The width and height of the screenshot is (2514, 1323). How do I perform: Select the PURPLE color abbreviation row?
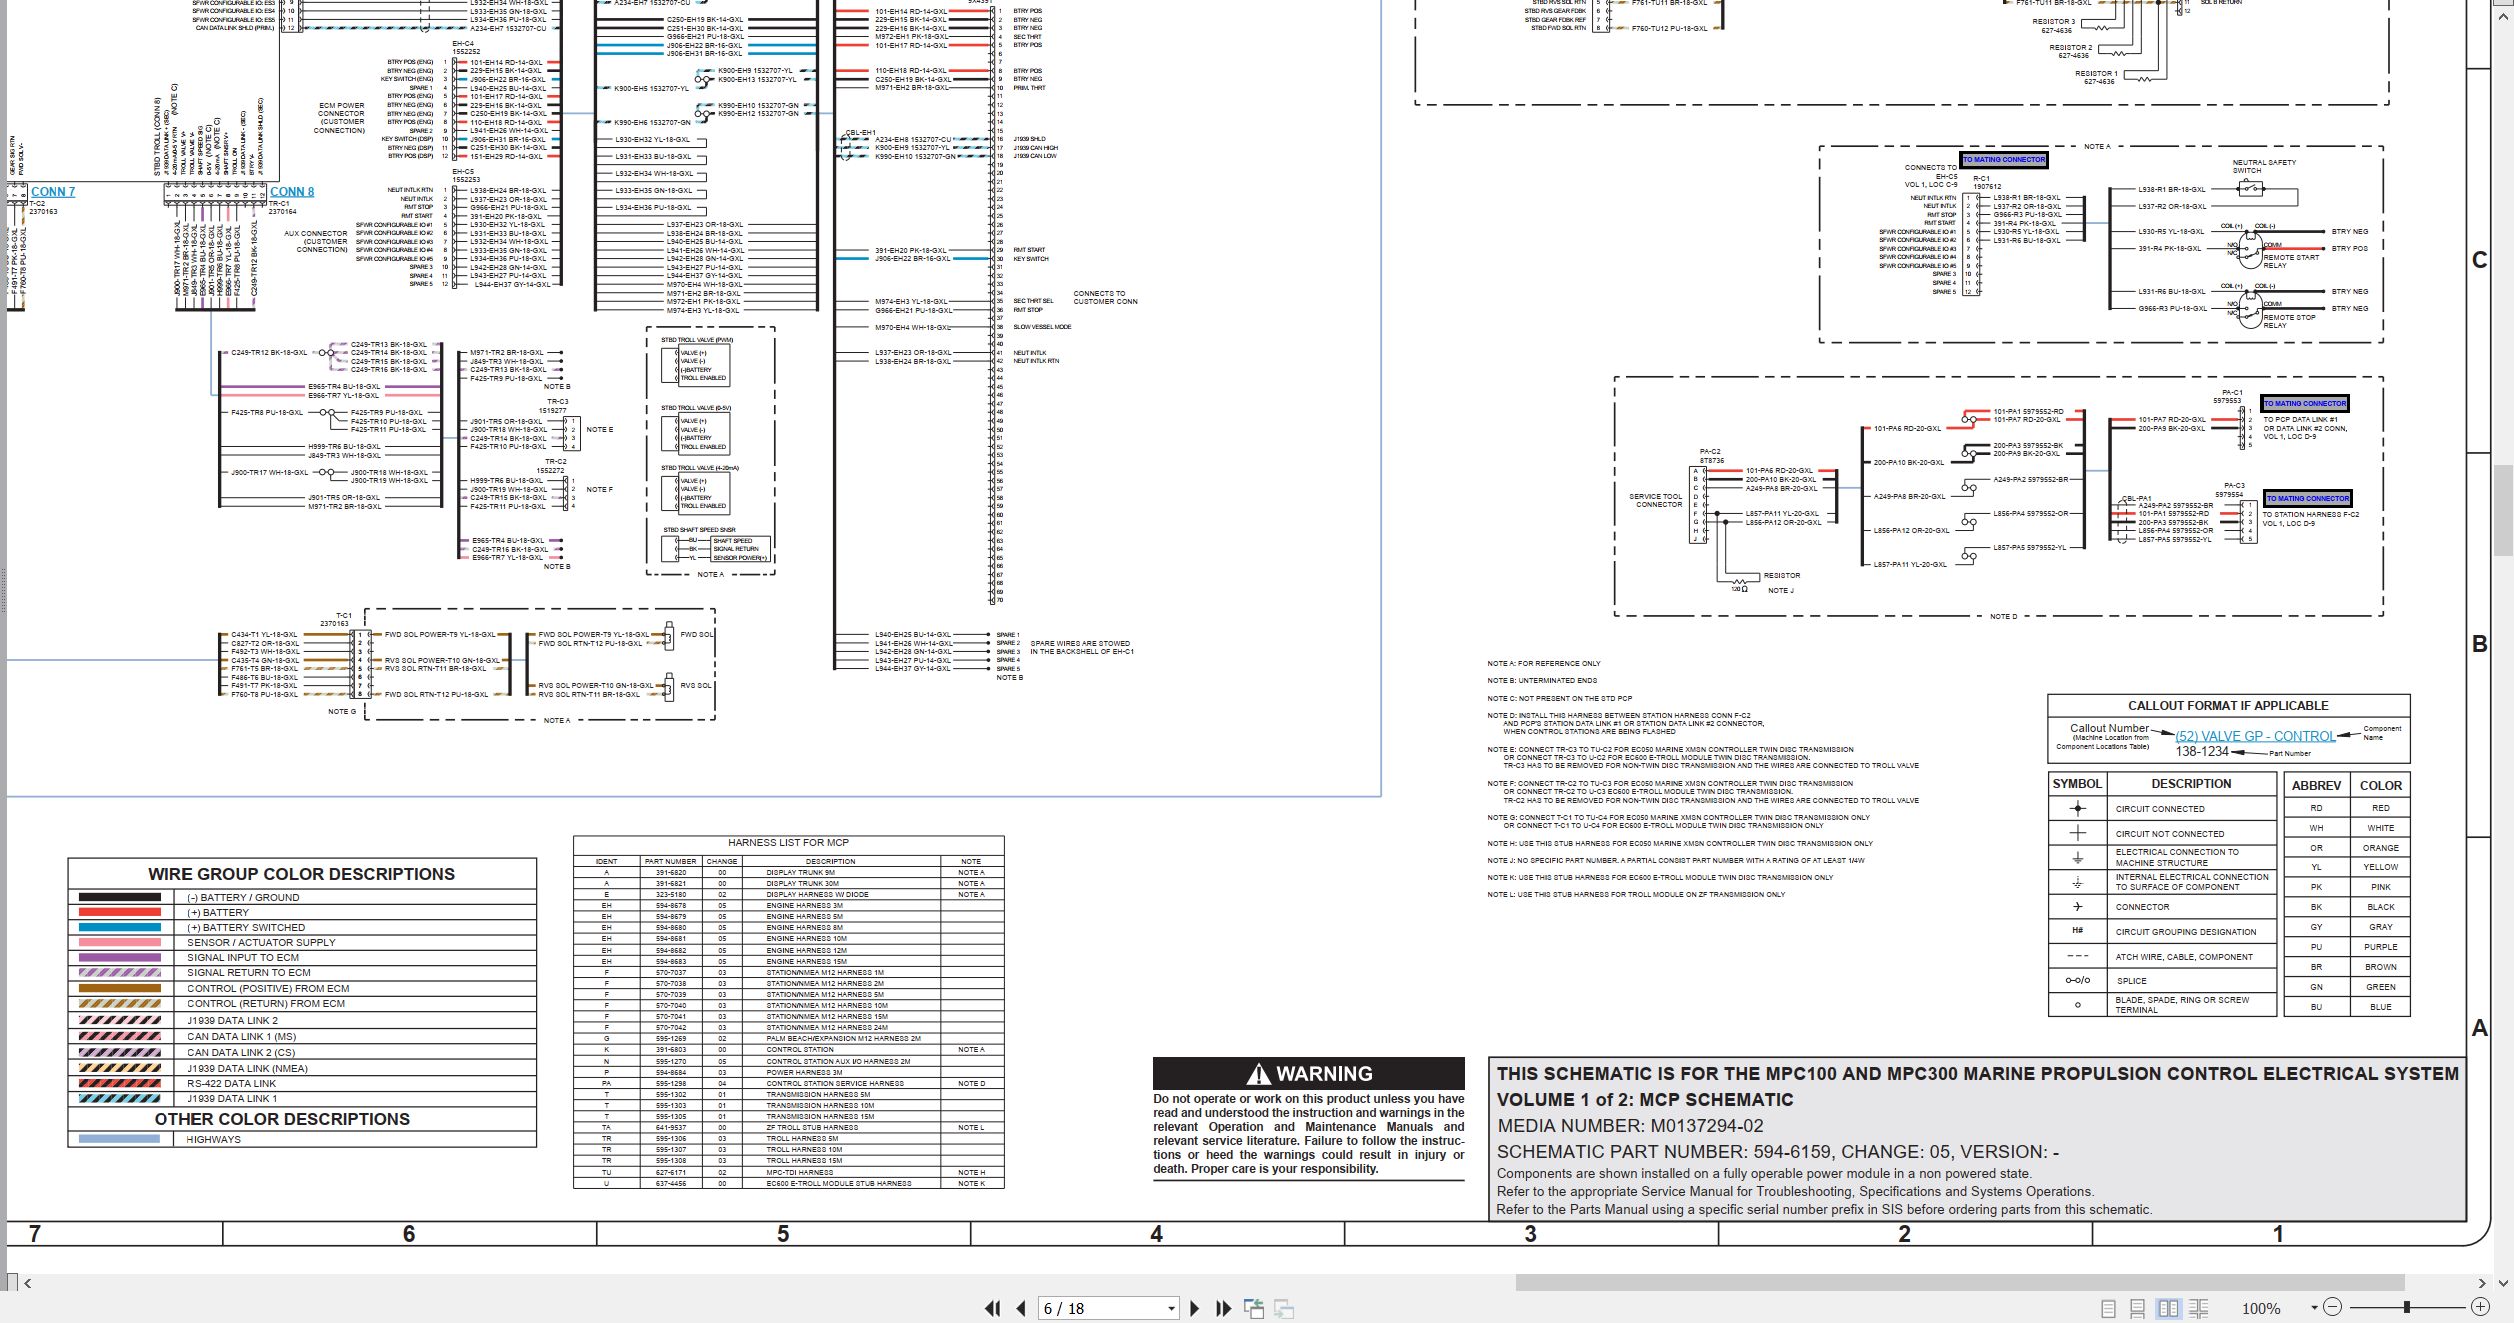[x=2347, y=947]
